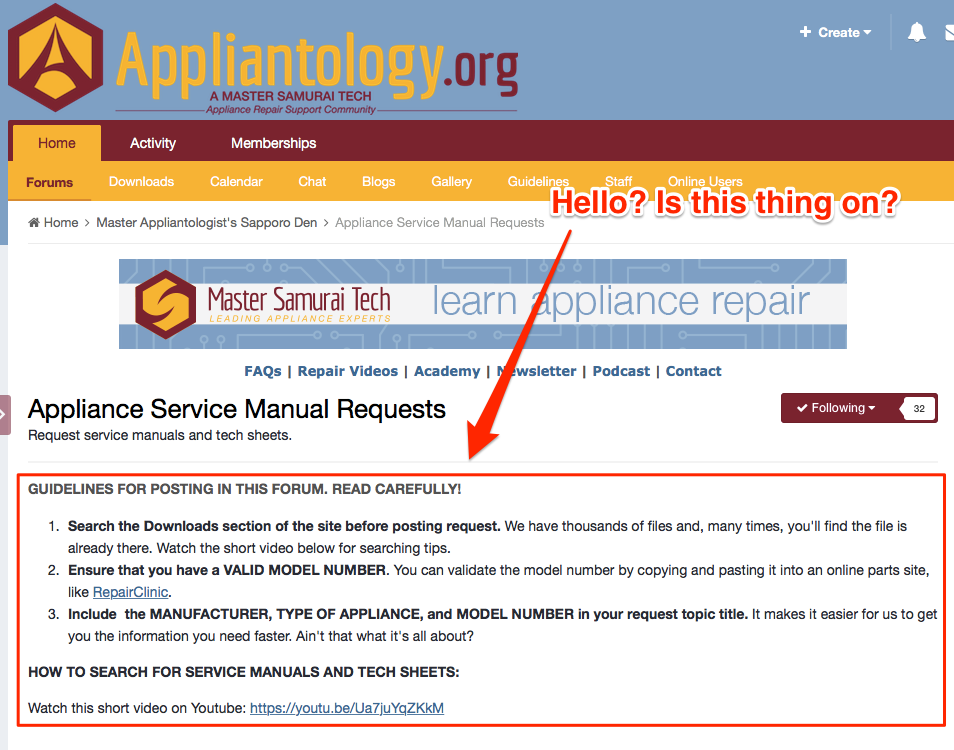Open the Repair Videos link
The width and height of the screenshot is (954, 750).
347,371
